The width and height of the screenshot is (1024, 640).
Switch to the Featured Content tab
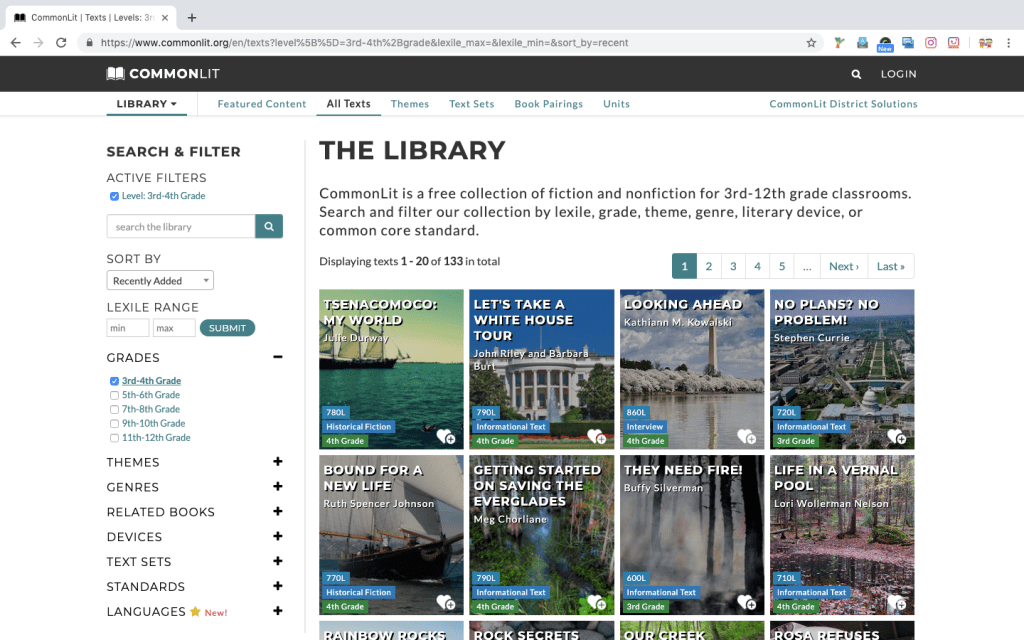click(262, 104)
